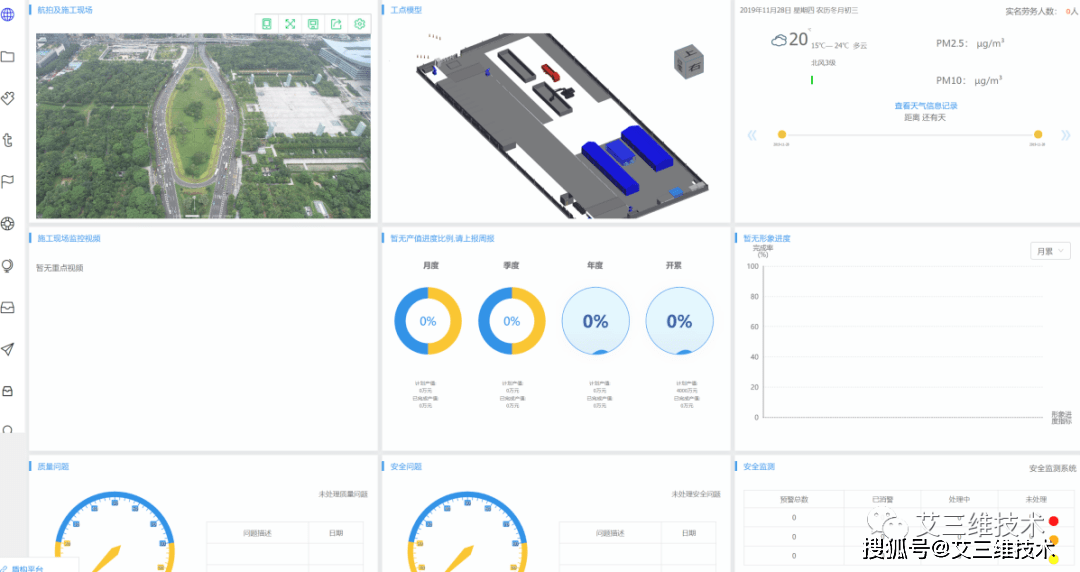Viewport: 1080px width, 572px height.
Task: Click the left double-chevron on the weather timeline
Action: (752, 135)
